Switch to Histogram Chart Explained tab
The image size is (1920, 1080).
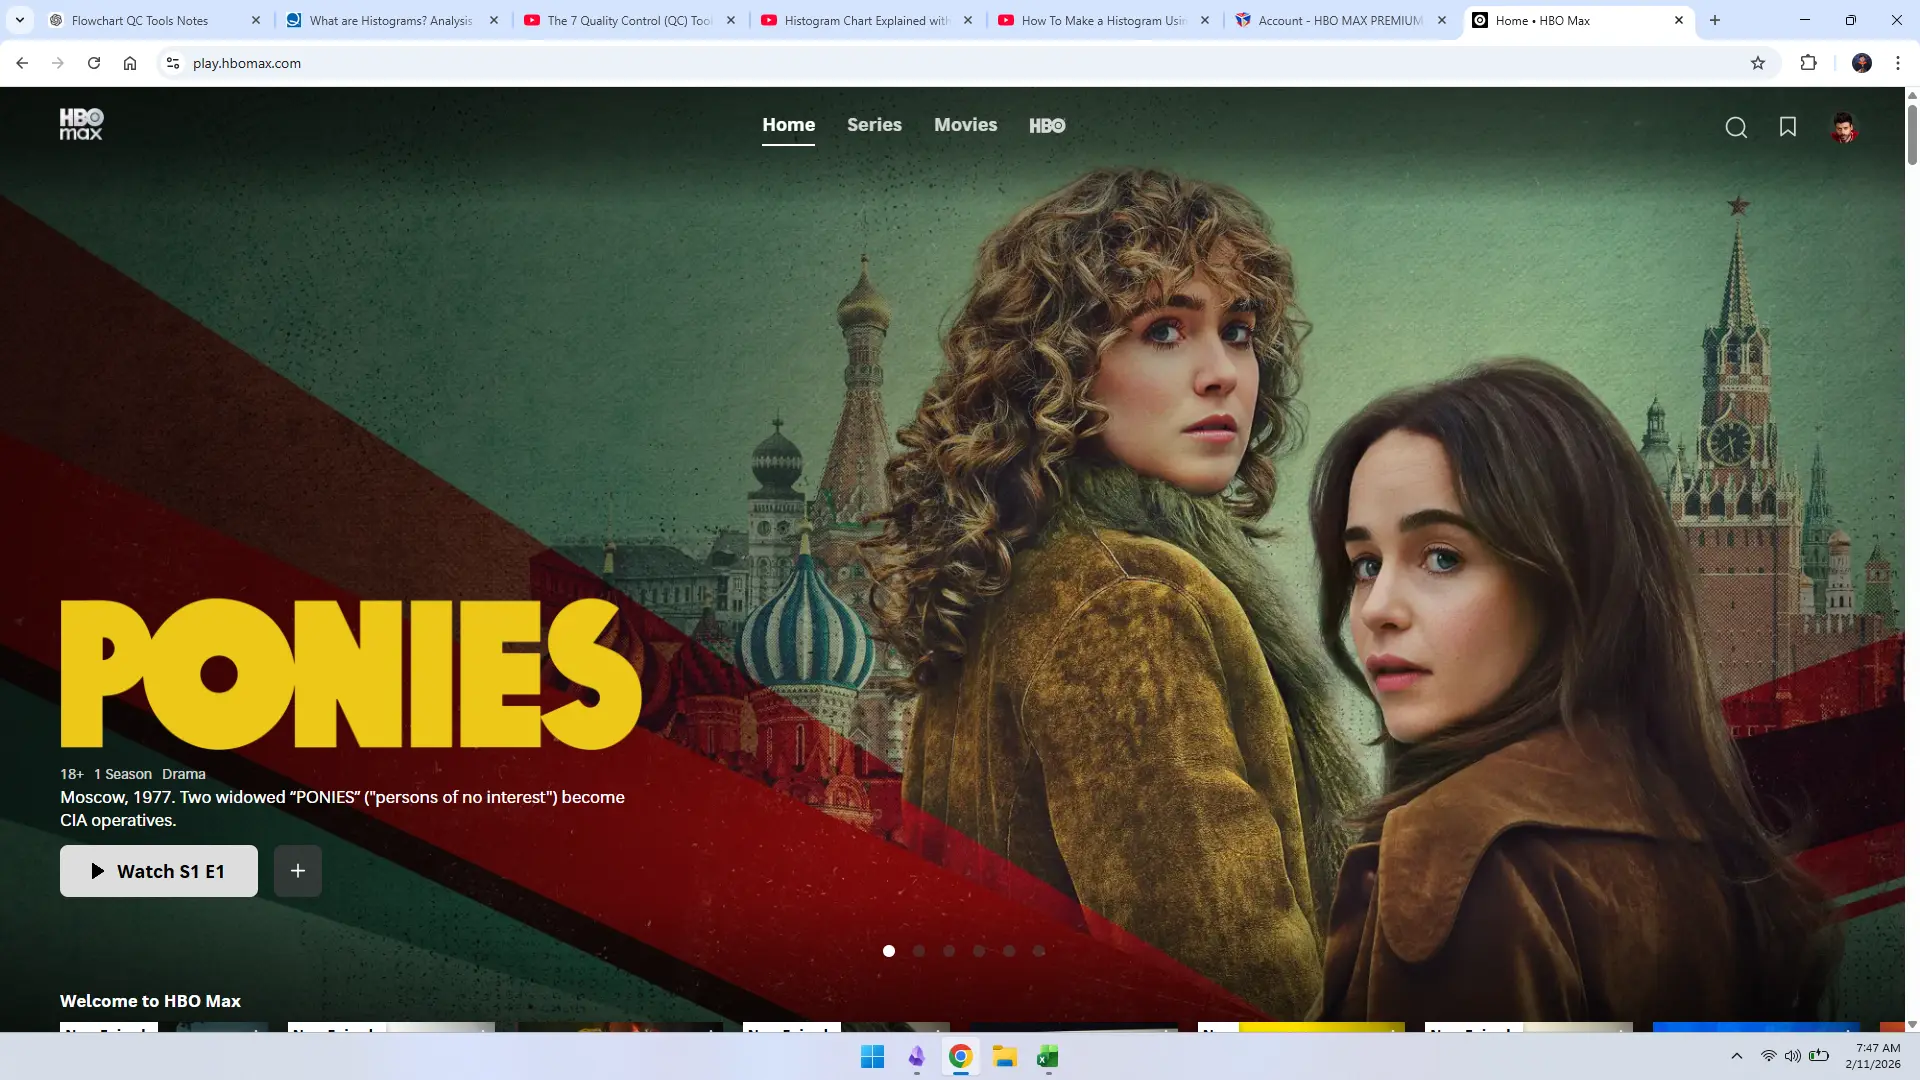click(866, 20)
